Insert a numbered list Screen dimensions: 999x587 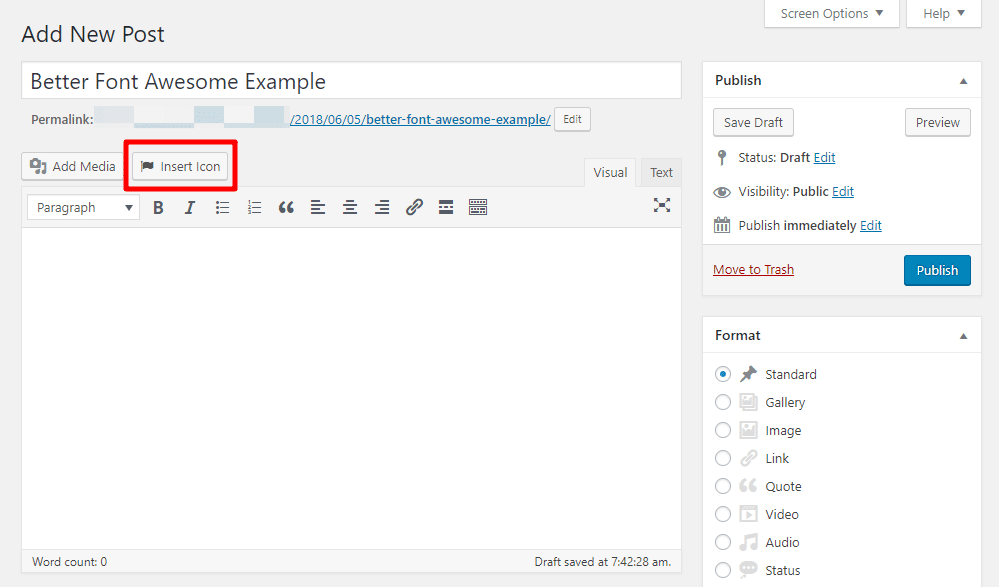pos(254,207)
